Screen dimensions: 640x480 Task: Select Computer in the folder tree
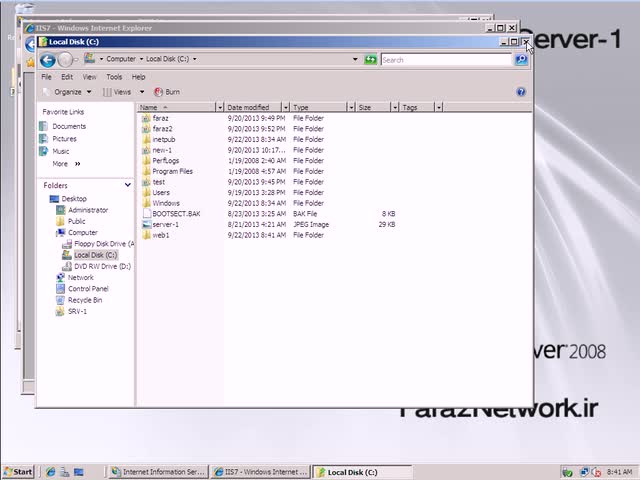pyautogui.click(x=82, y=233)
